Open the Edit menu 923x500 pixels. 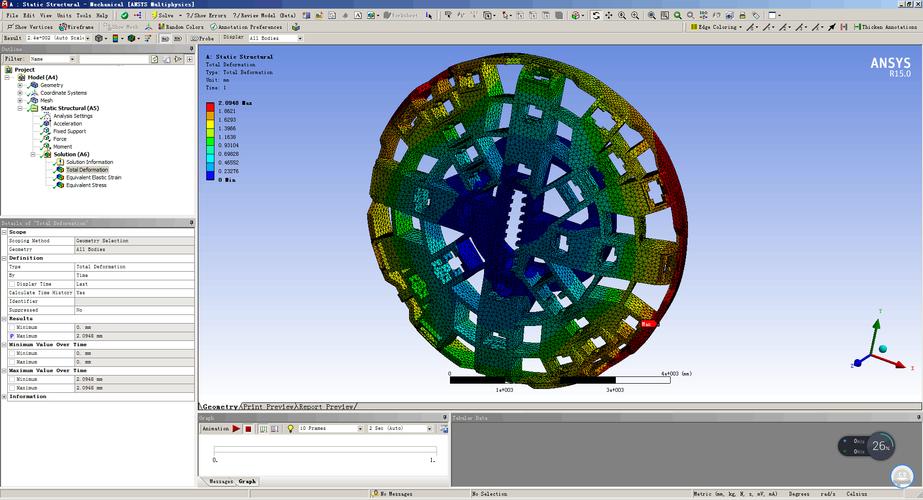tap(29, 15)
